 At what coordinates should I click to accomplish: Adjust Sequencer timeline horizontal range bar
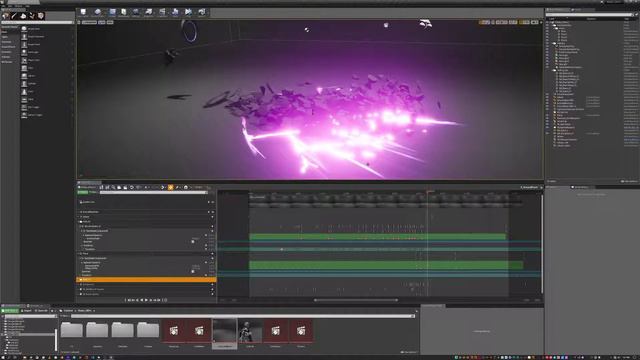tap(356, 300)
